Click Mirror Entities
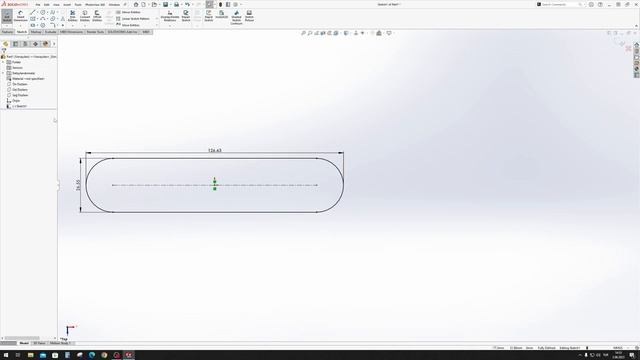 129,12
